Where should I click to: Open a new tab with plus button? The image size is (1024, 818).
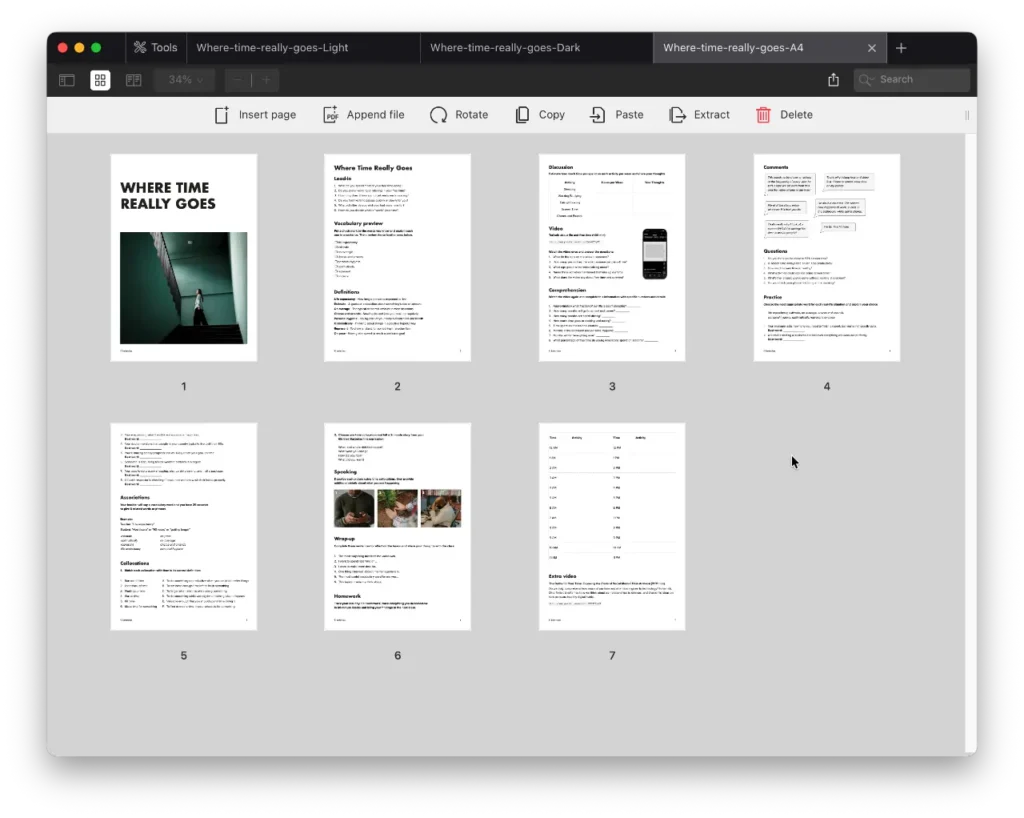[901, 48]
